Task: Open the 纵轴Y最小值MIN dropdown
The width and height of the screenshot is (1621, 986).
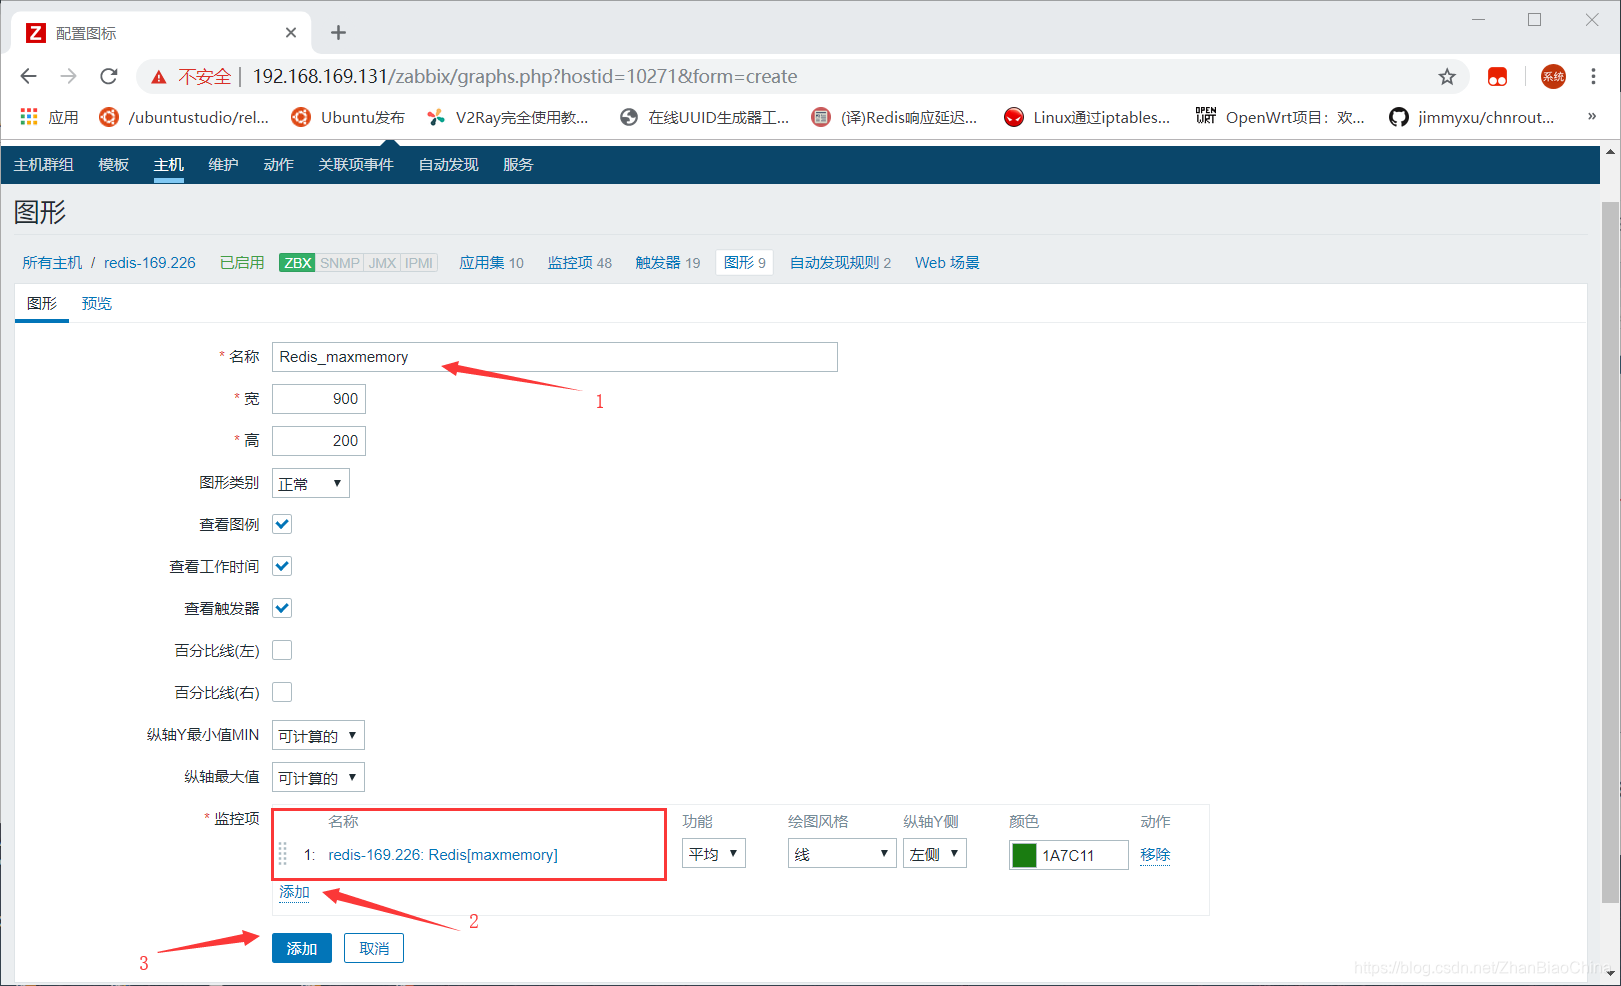Action: (x=318, y=736)
